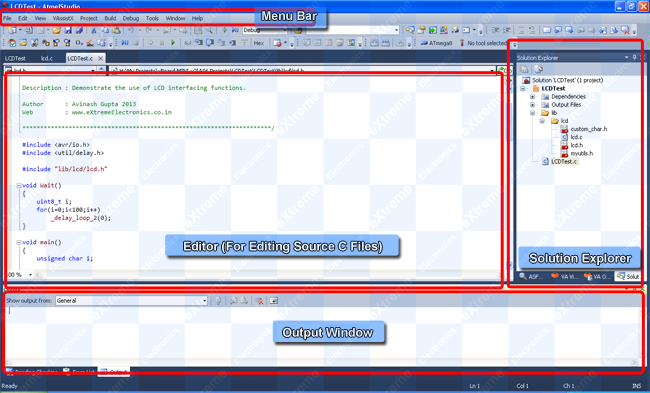Viewport: 650px width, 393px height.
Task: Expand the Dependencies node
Action: (533, 97)
